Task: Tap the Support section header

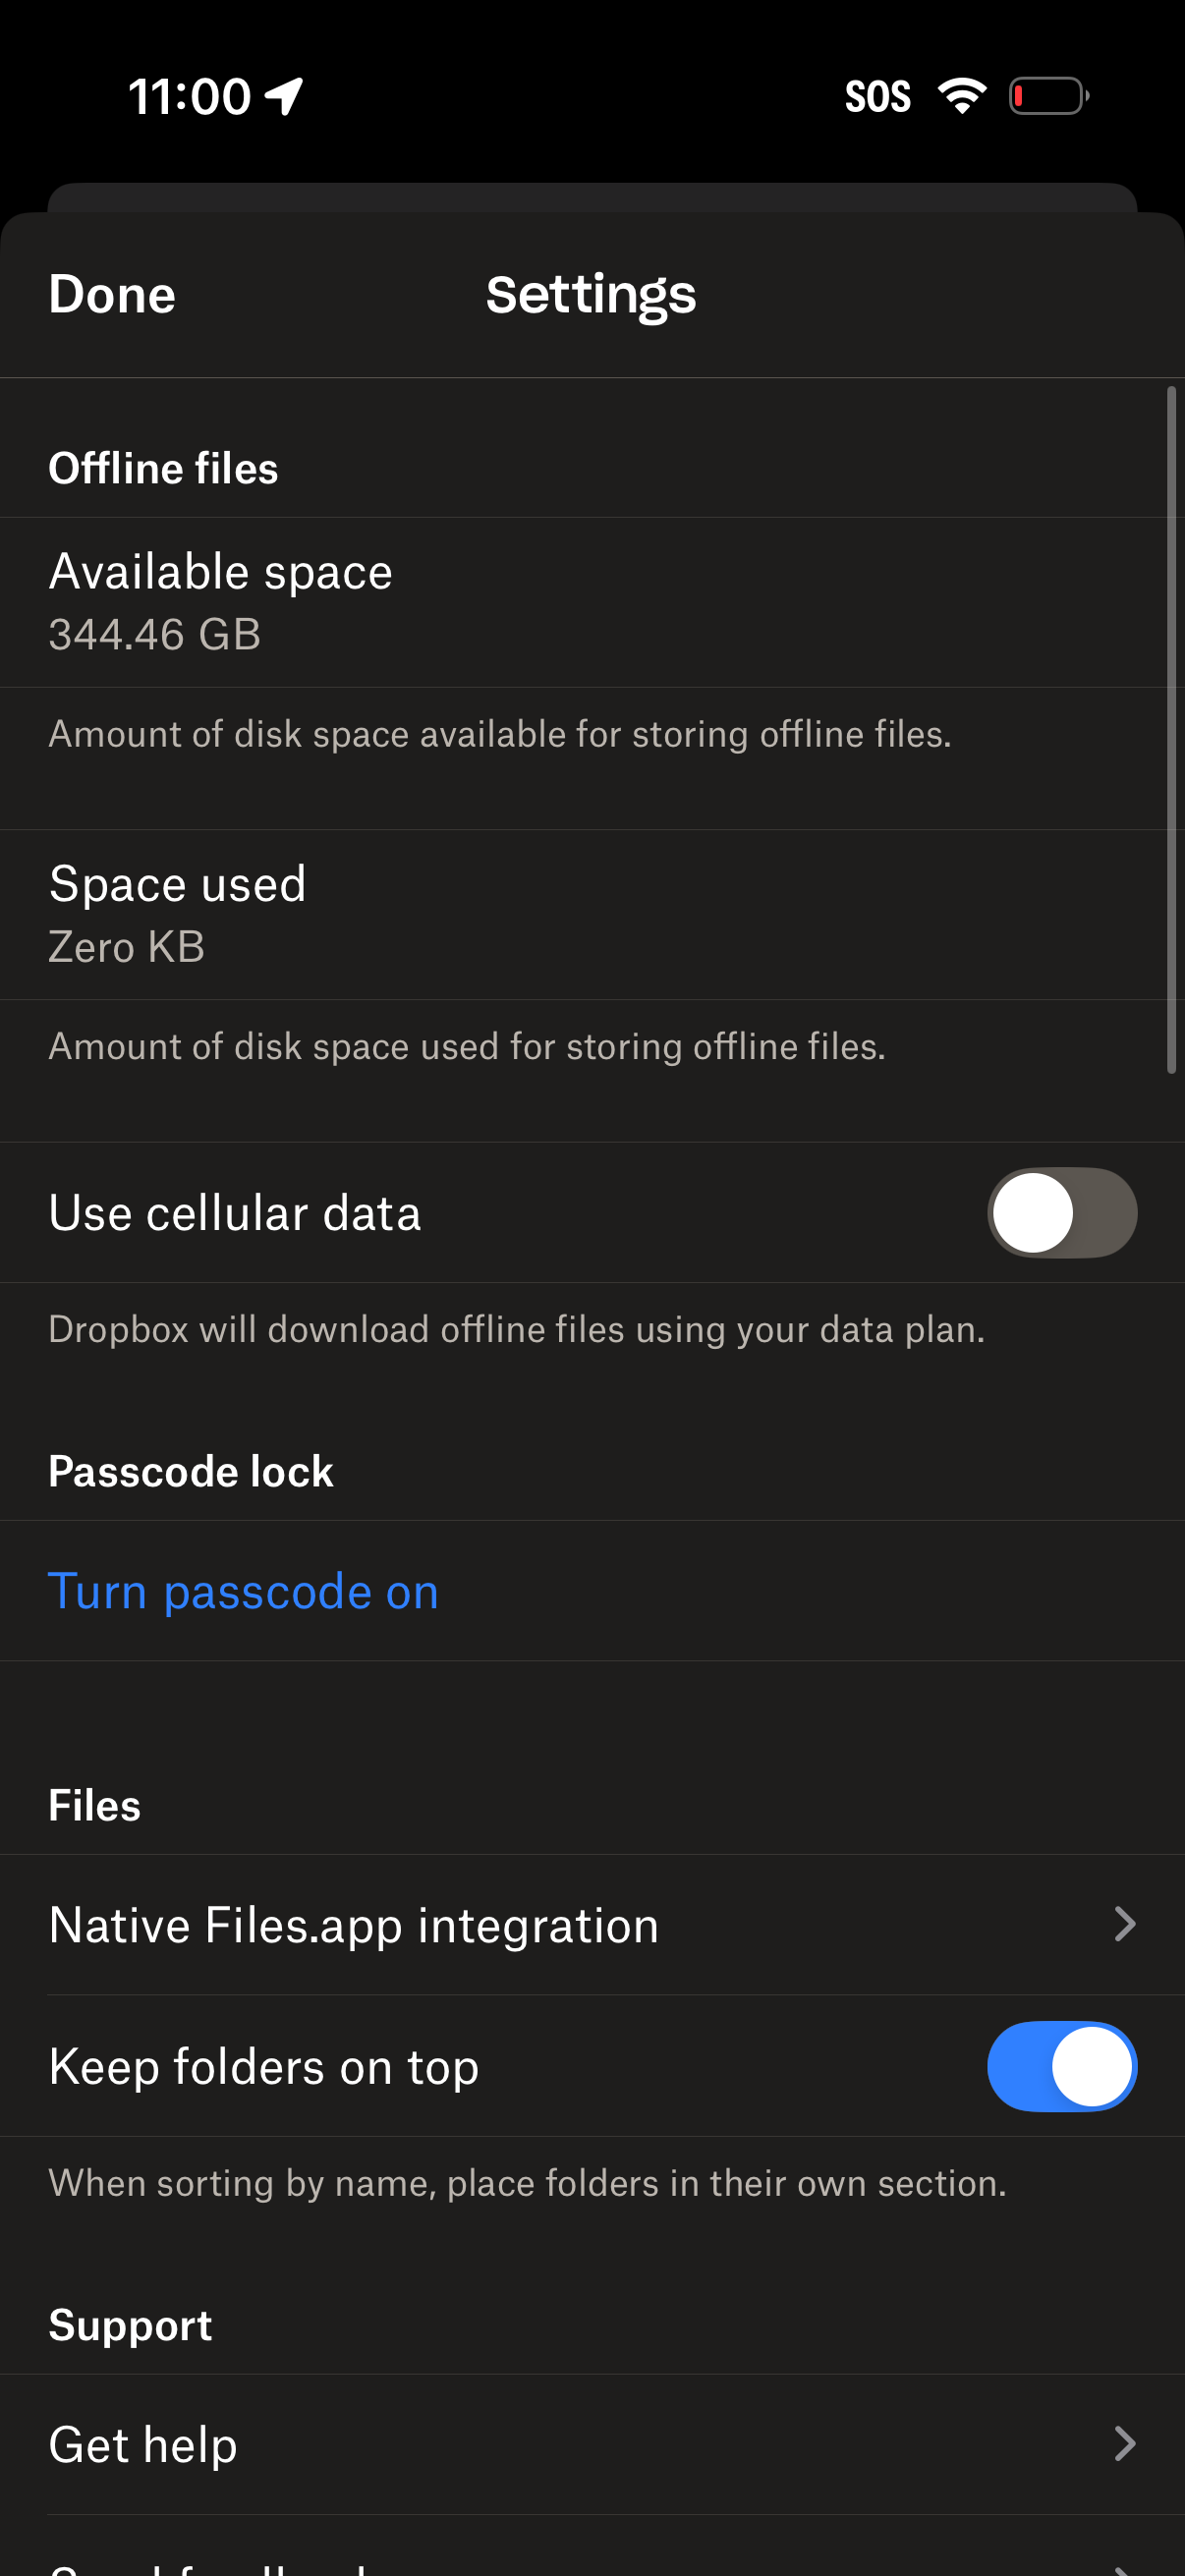Action: pos(130,2324)
